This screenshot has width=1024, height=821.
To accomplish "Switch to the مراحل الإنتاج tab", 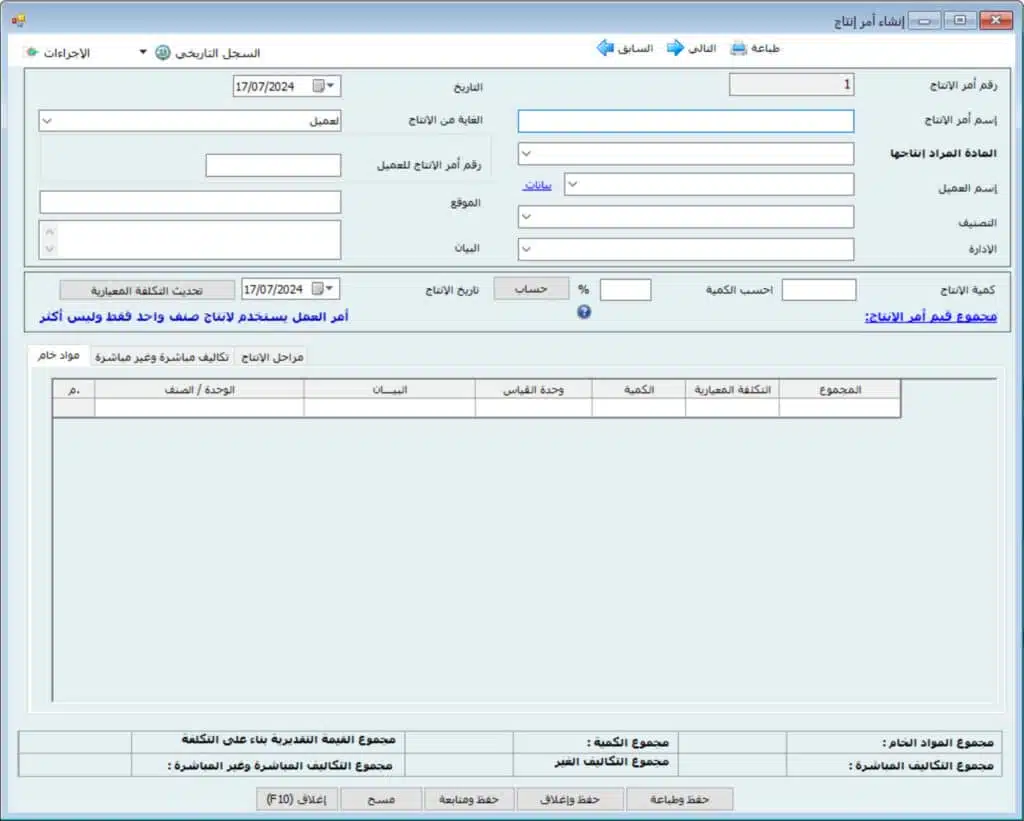I will 273,357.
